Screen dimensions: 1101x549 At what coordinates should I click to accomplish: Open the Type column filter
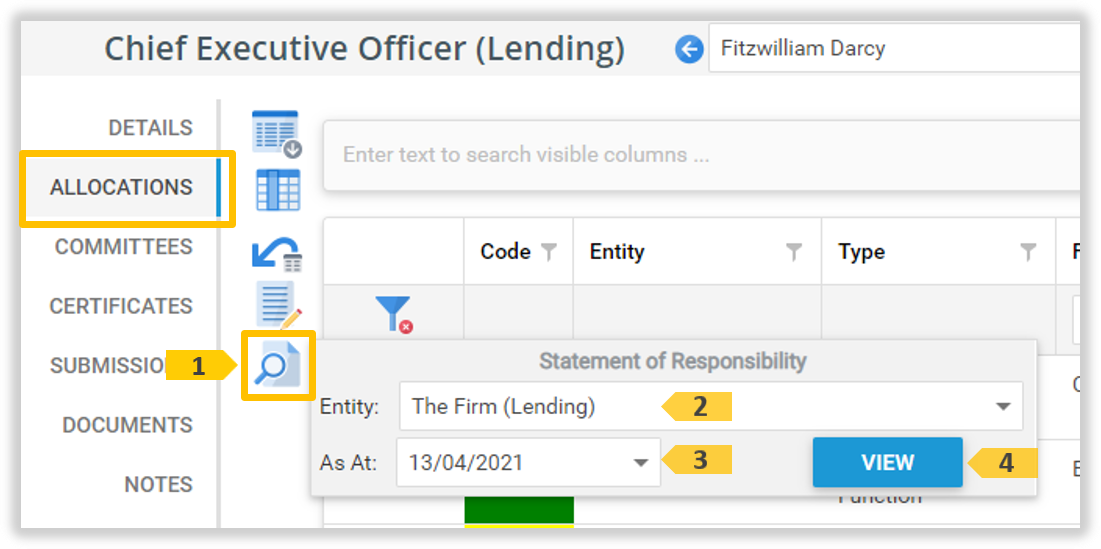tap(1028, 252)
